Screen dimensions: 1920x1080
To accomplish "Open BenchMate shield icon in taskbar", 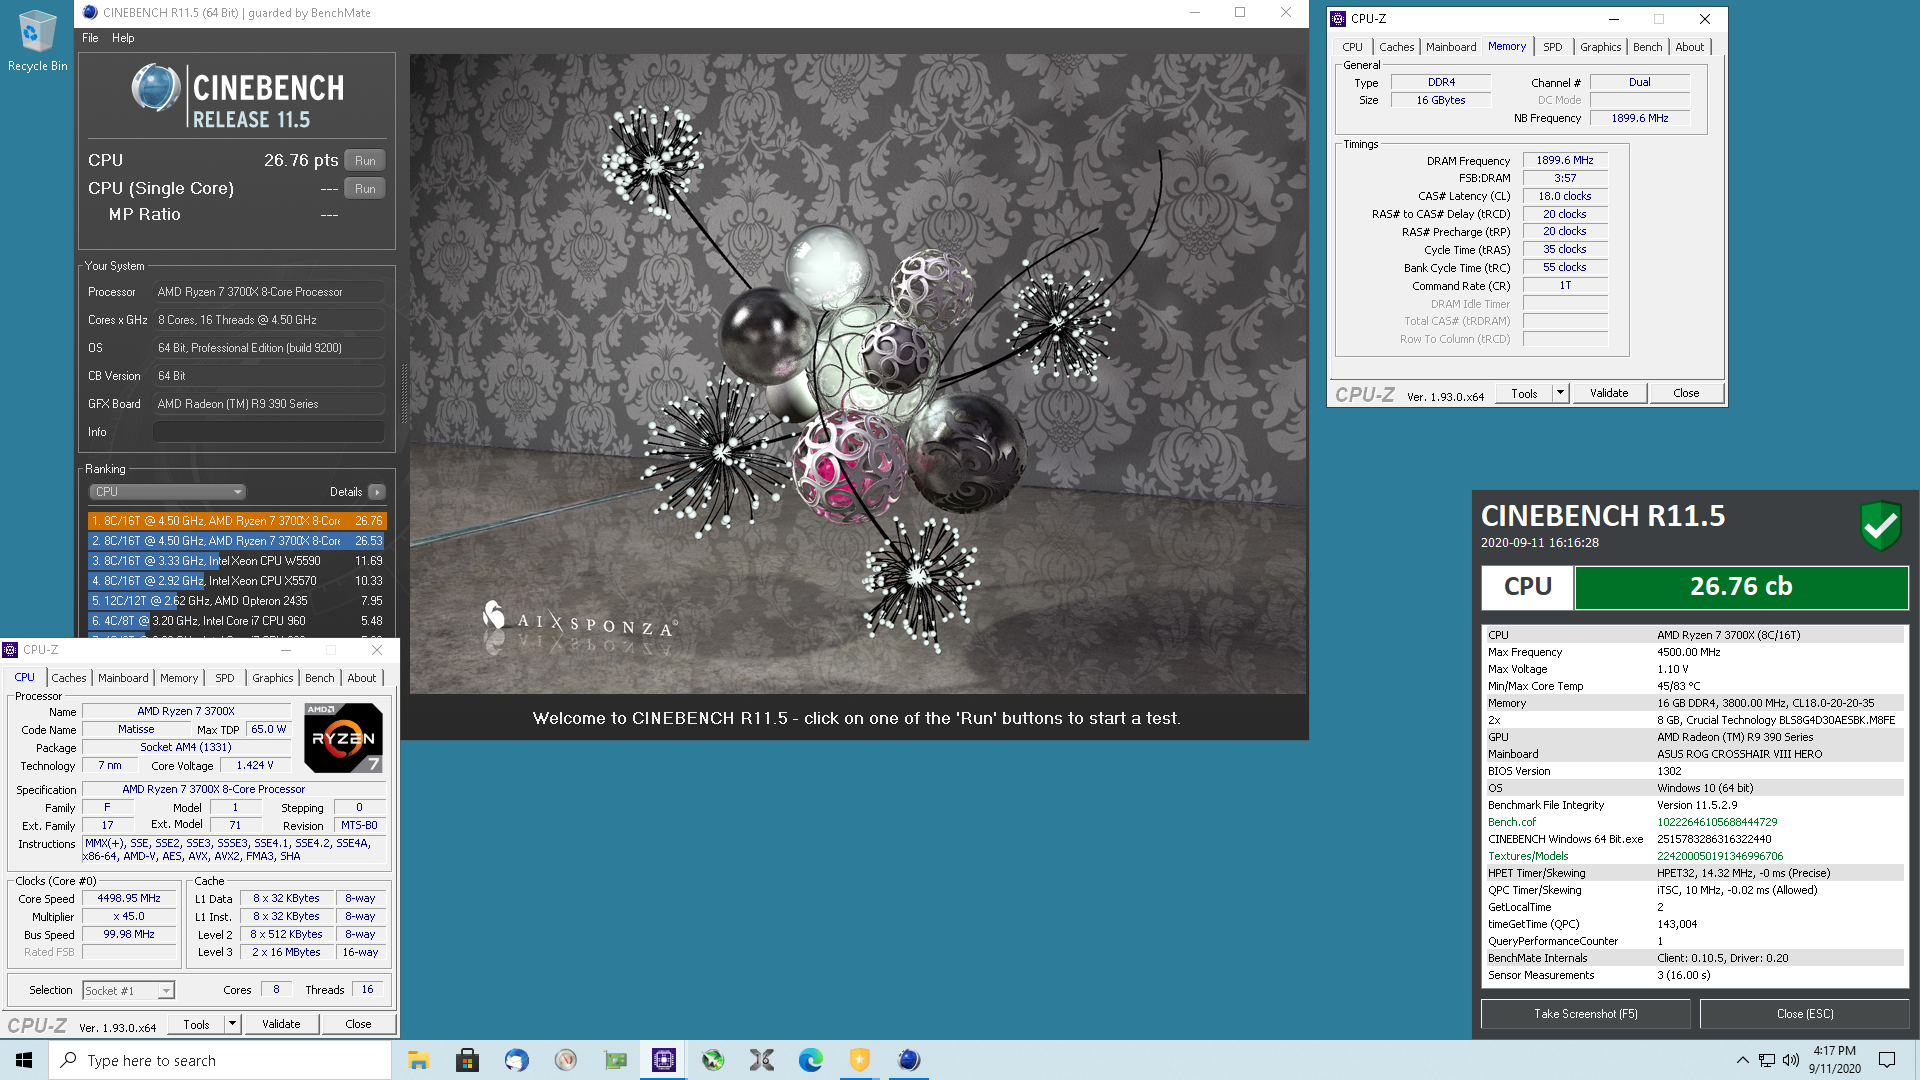I will pos(860,1060).
